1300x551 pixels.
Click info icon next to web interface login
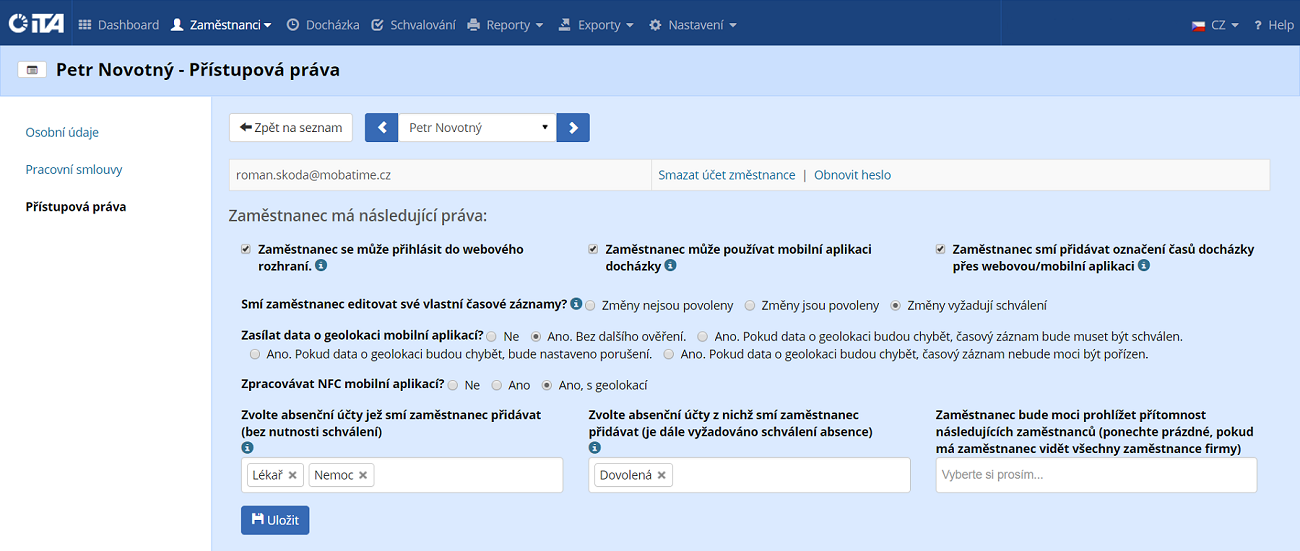coord(321,266)
